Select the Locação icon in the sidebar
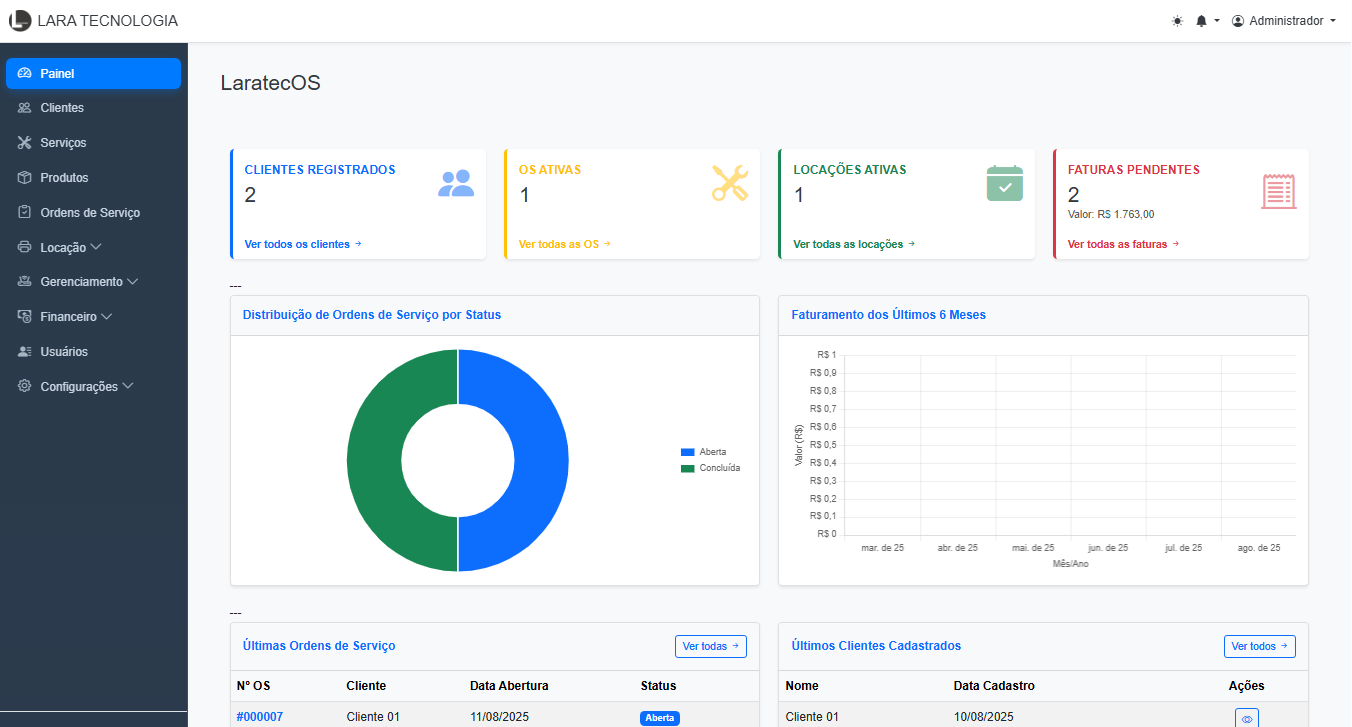The height and width of the screenshot is (727, 1352). coord(24,247)
